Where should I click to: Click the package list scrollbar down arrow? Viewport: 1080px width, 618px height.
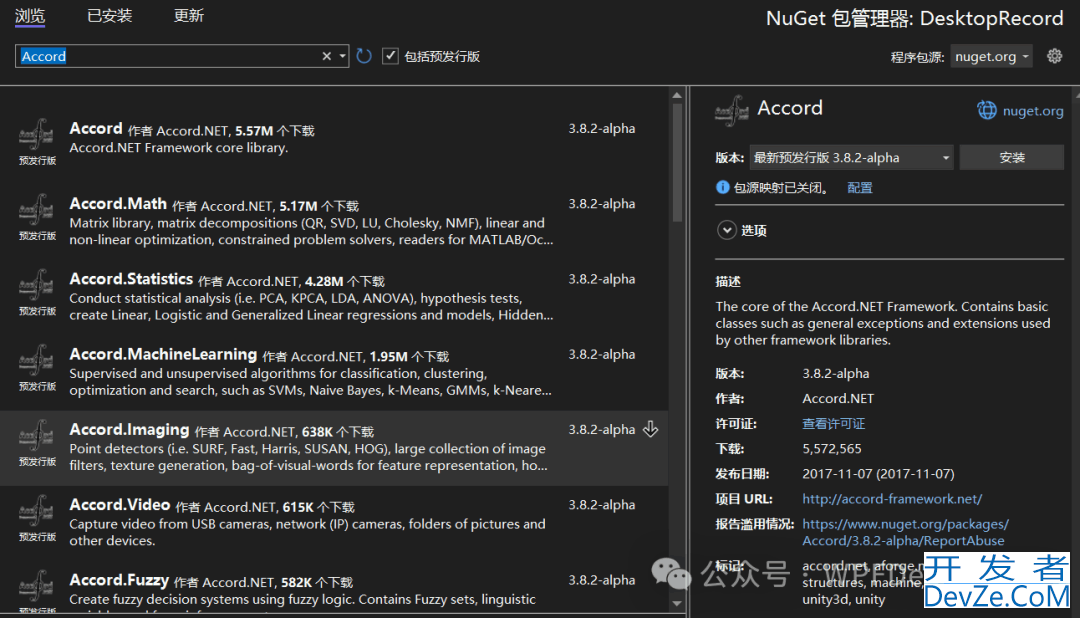[676, 603]
